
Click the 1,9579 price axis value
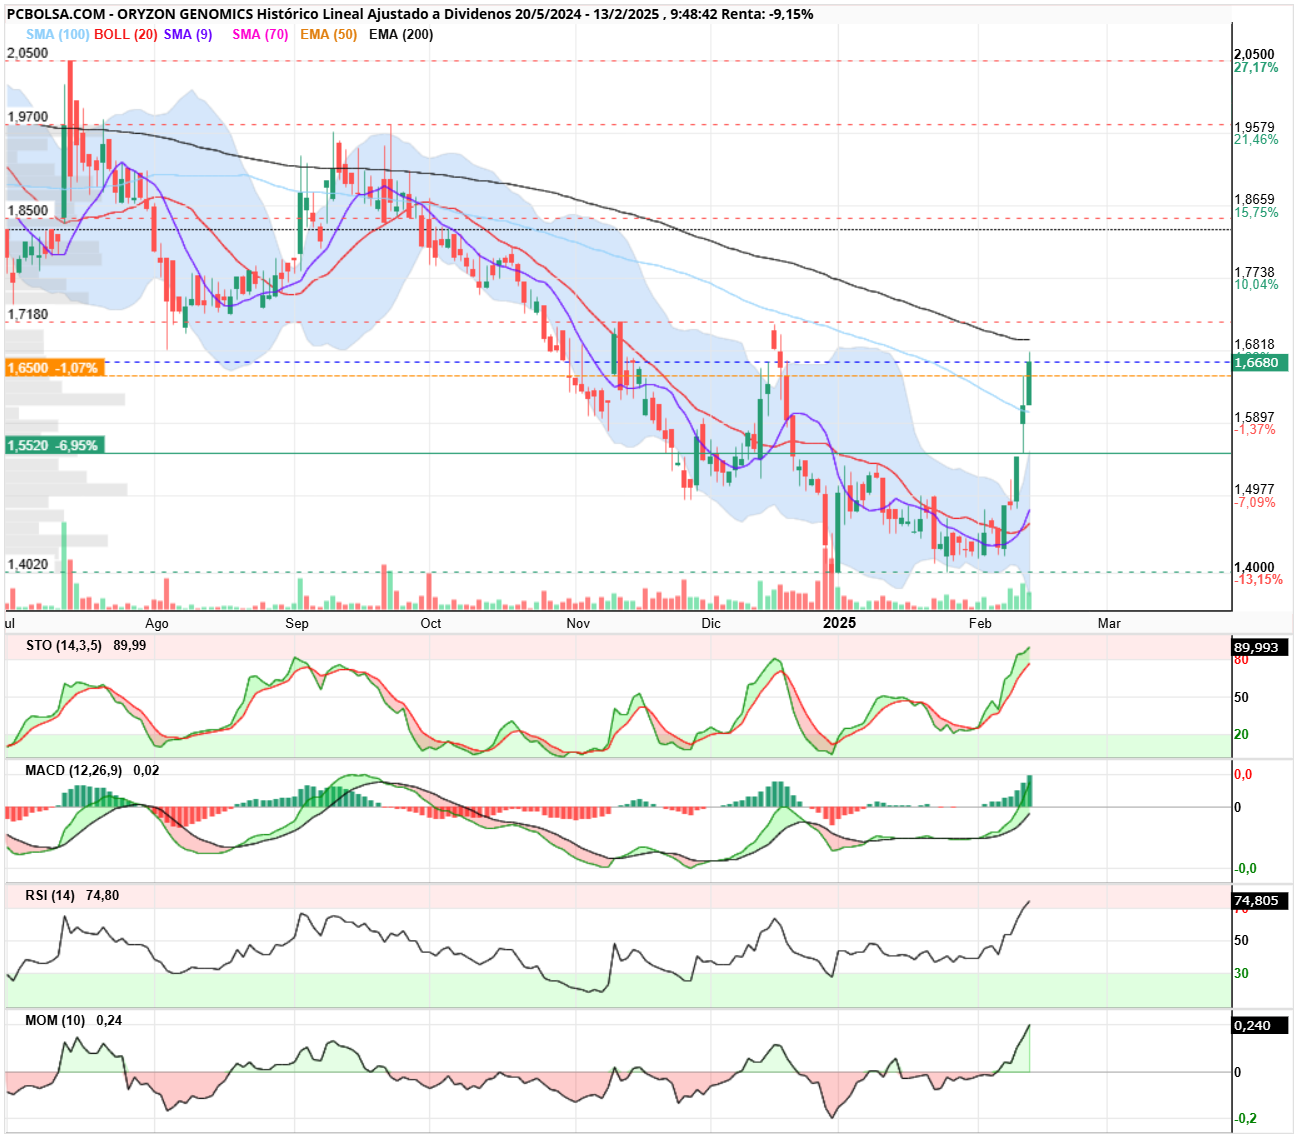[x=1255, y=127]
